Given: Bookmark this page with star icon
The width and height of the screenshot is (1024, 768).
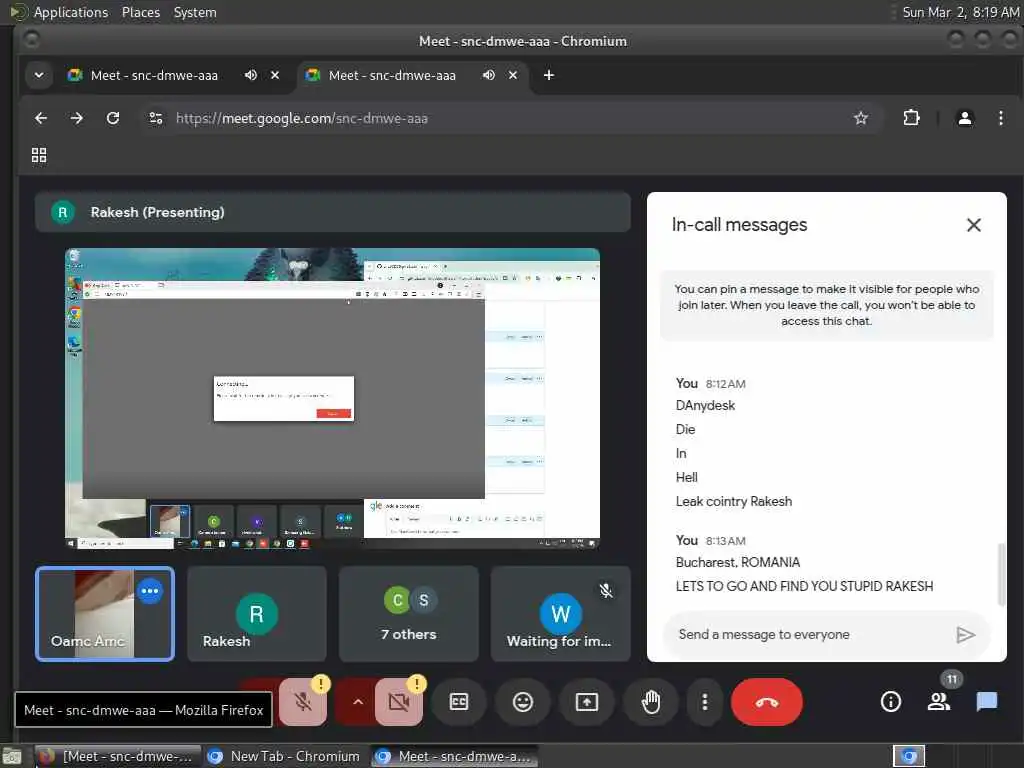Looking at the screenshot, I should pyautogui.click(x=861, y=118).
